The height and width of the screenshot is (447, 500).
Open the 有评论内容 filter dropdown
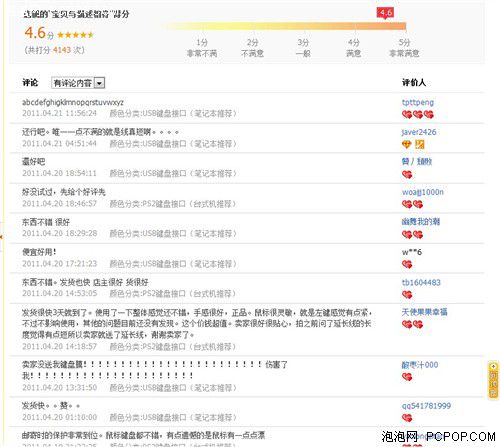78,83
